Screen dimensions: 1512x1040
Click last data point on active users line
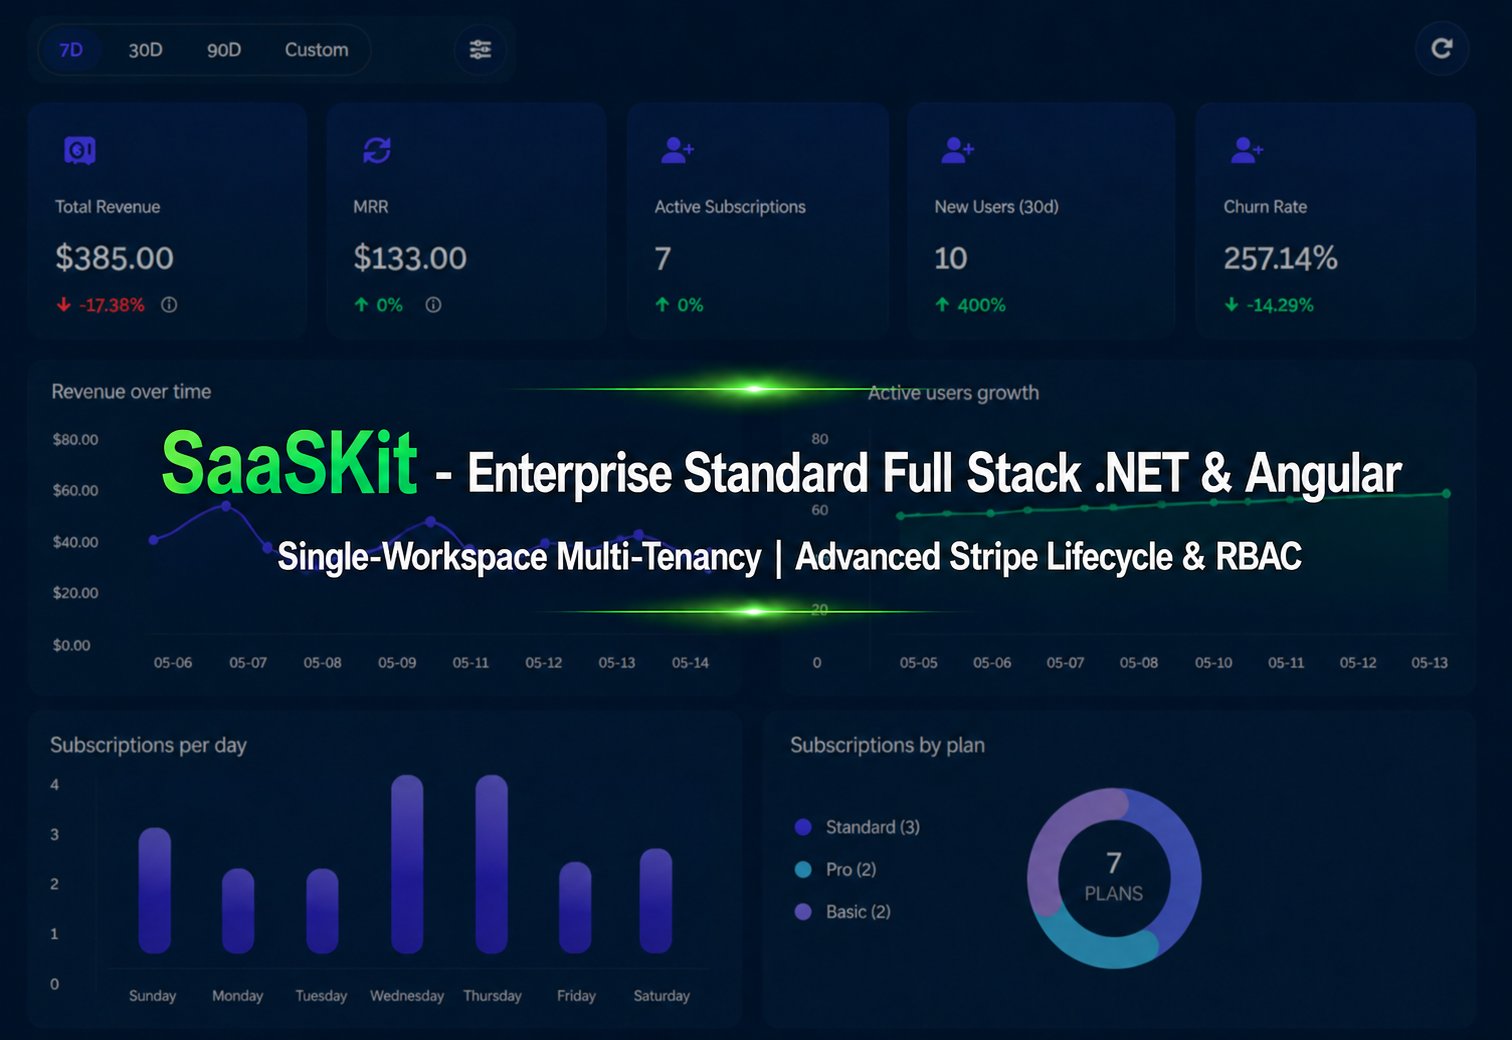[x=1446, y=493]
